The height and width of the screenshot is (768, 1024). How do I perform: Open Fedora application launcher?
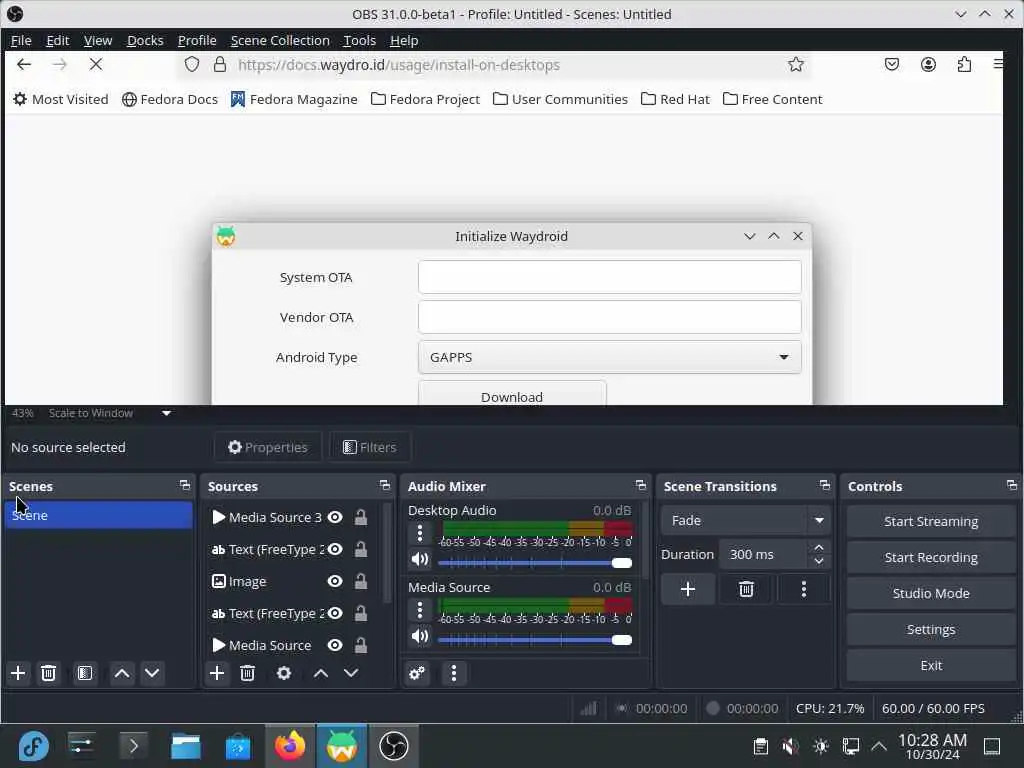point(33,746)
